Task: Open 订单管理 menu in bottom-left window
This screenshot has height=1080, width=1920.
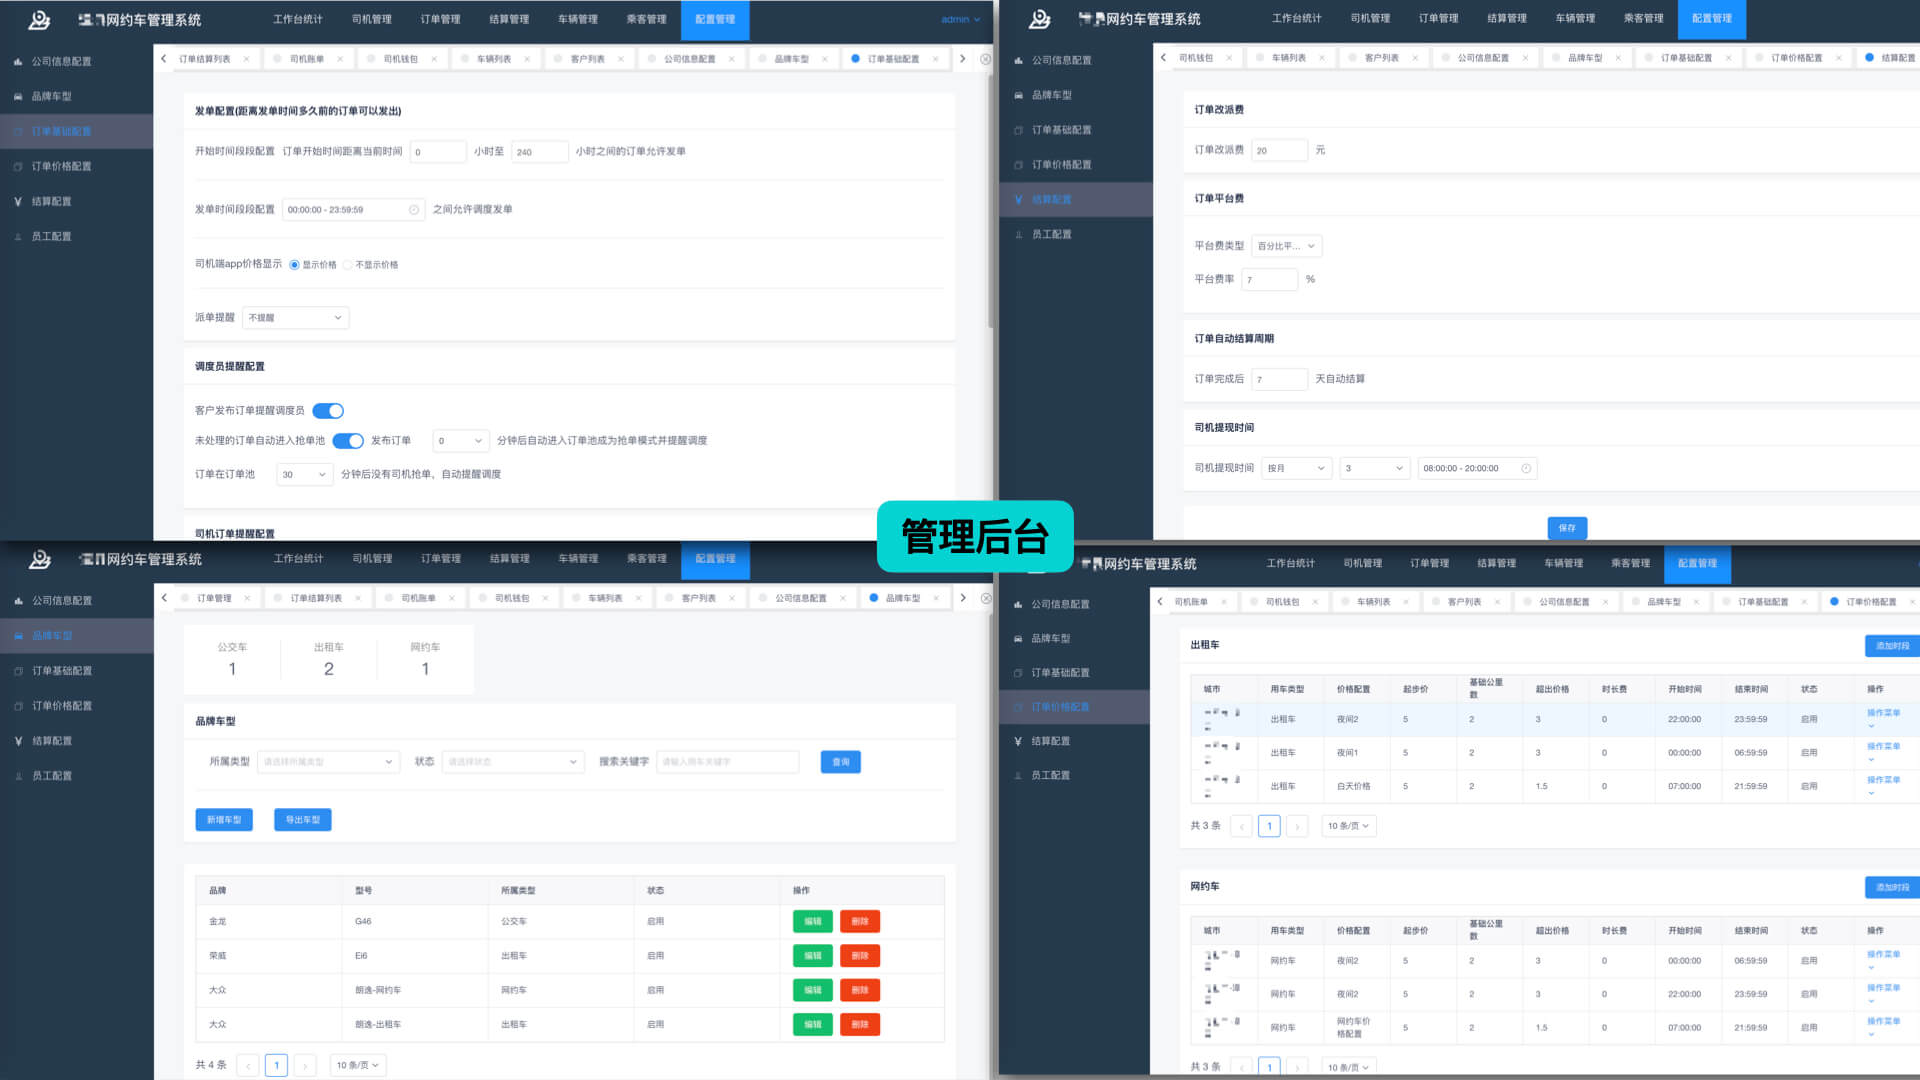Action: point(441,559)
